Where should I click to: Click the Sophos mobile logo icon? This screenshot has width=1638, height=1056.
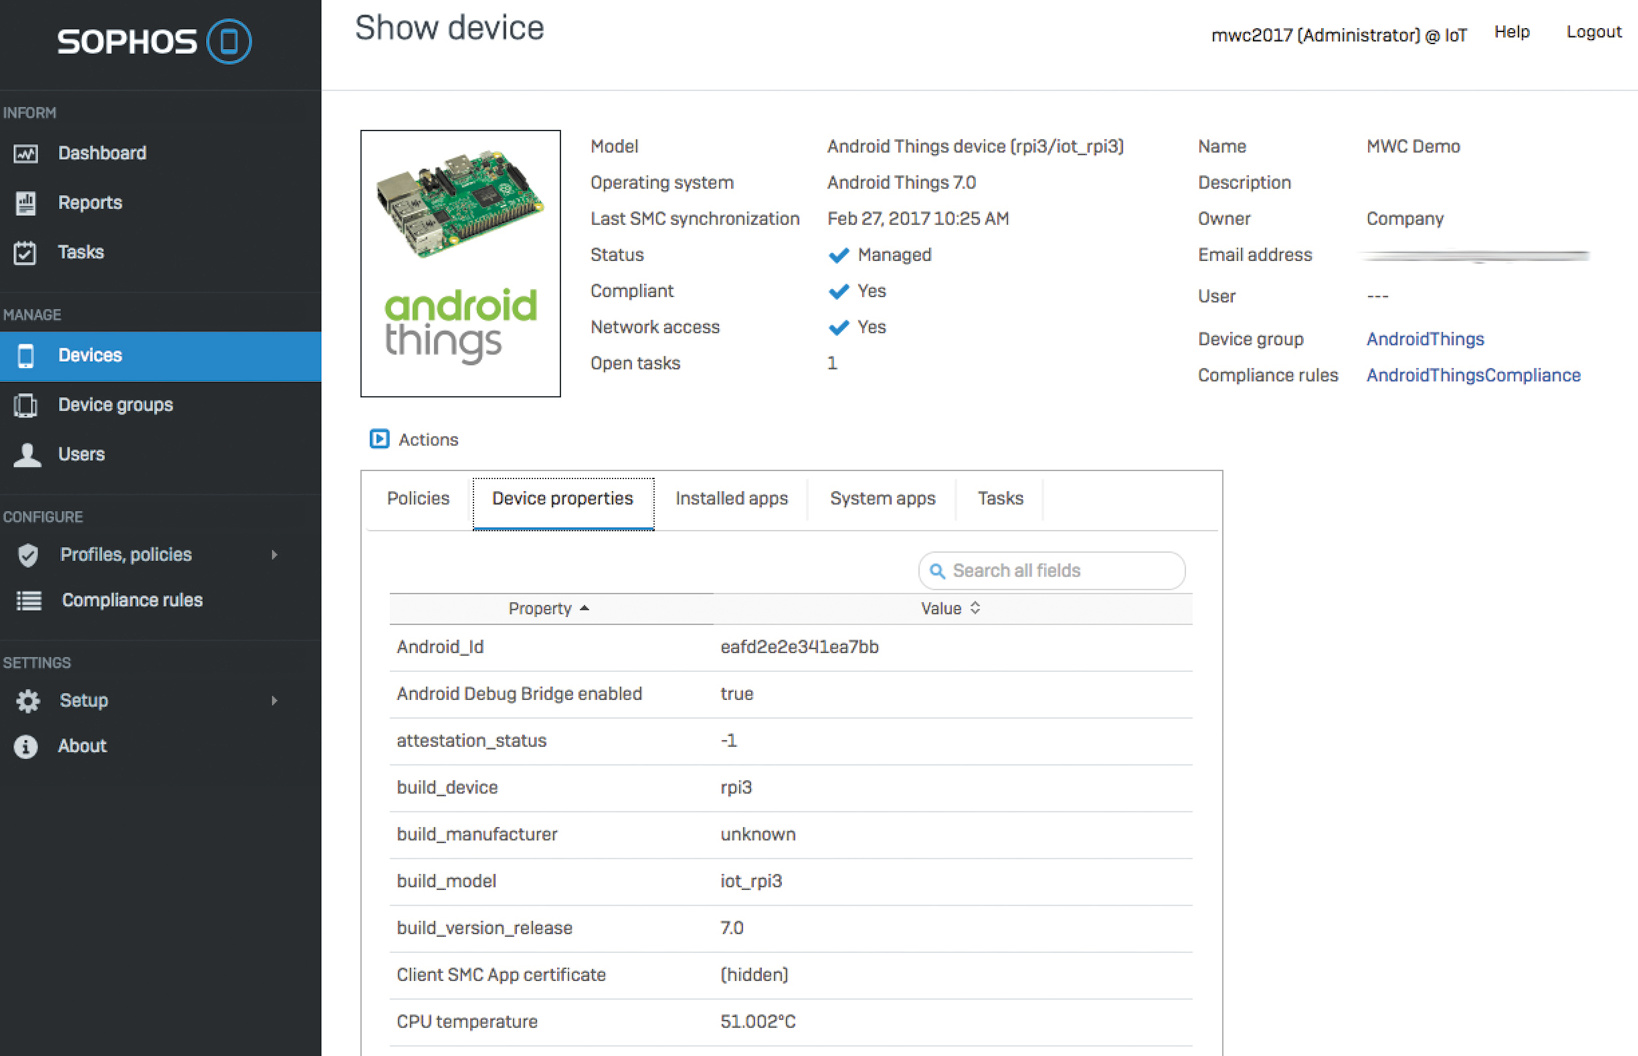229,42
